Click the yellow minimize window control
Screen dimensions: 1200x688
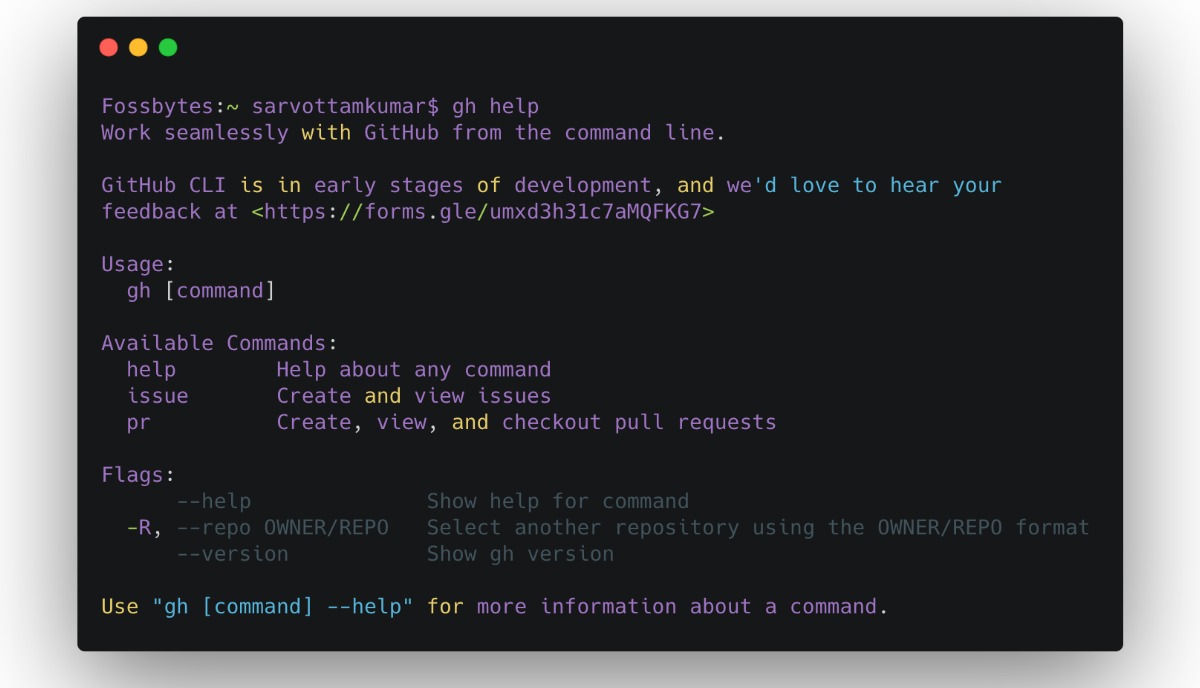click(138, 46)
